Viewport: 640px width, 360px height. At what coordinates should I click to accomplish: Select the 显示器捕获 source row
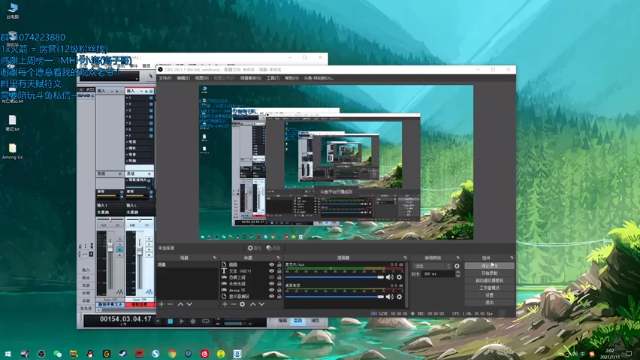click(251, 296)
